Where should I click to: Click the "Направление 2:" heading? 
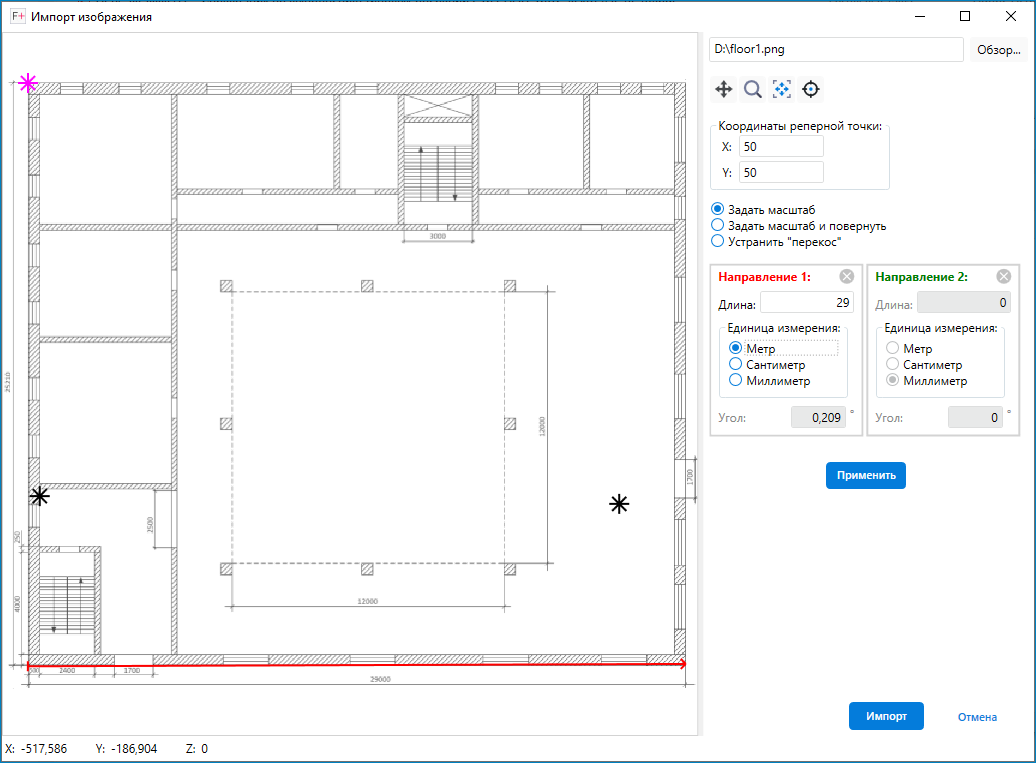(922, 277)
